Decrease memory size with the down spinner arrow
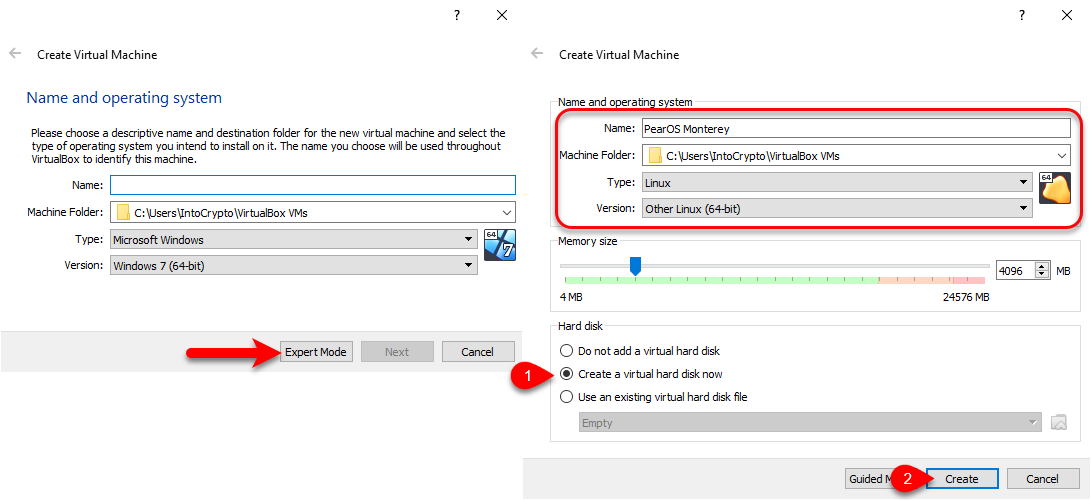1091x500 pixels. point(1042,274)
